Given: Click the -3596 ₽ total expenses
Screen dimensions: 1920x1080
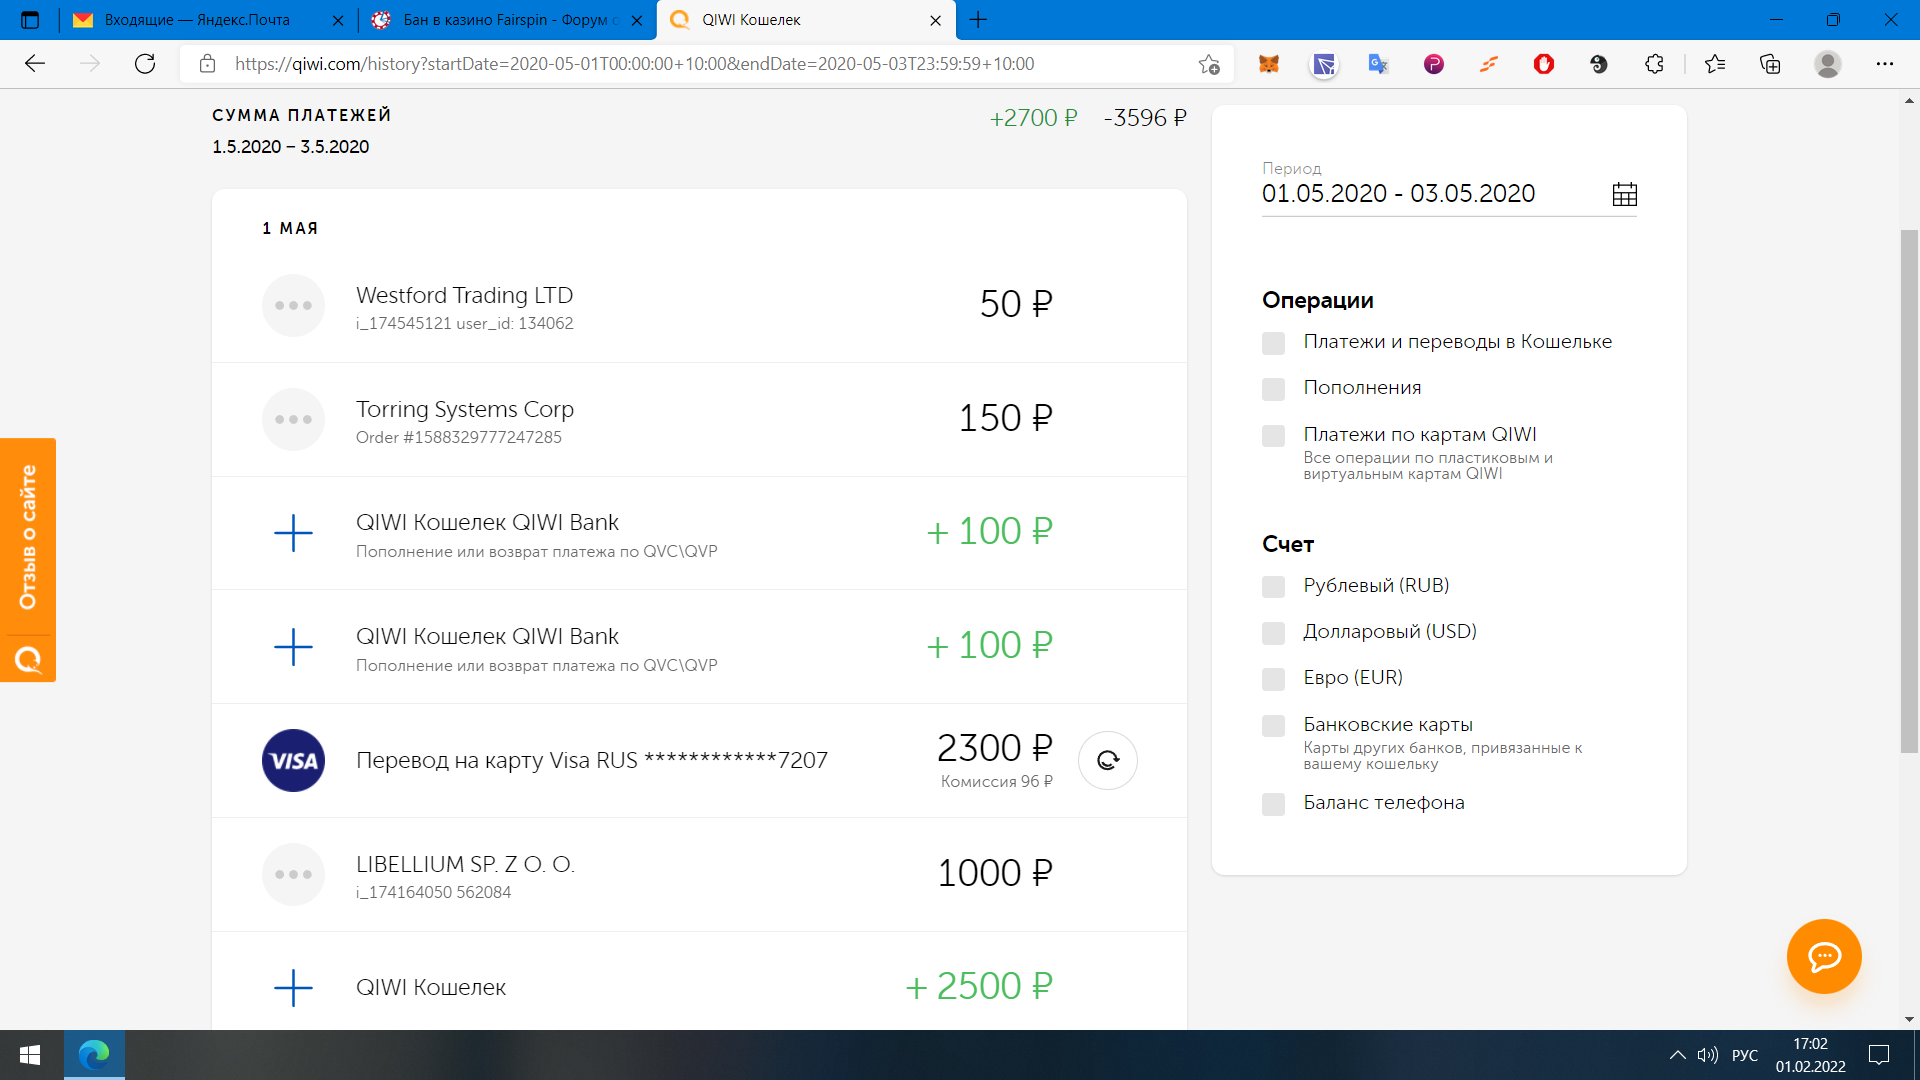Looking at the screenshot, I should click(1145, 118).
